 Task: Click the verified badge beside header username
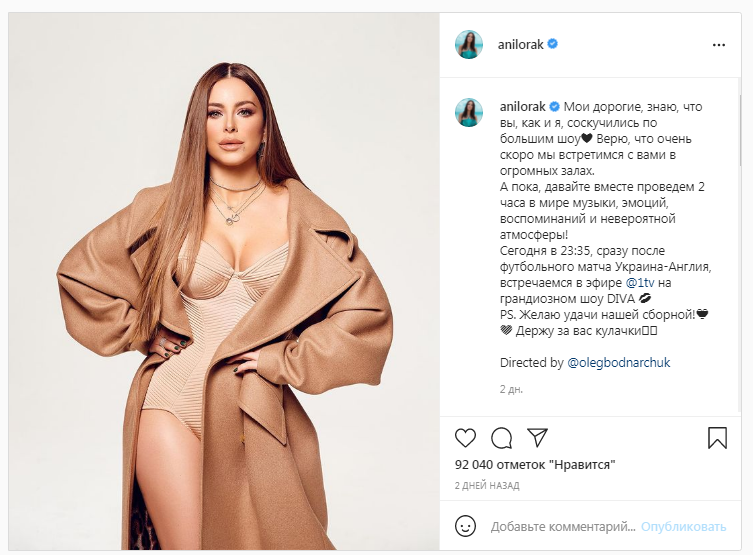pos(553,44)
